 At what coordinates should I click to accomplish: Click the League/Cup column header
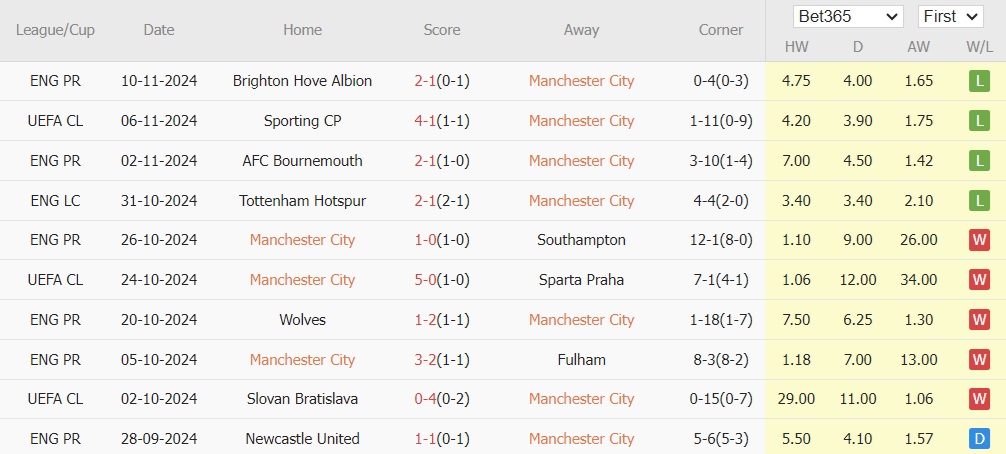[x=55, y=30]
